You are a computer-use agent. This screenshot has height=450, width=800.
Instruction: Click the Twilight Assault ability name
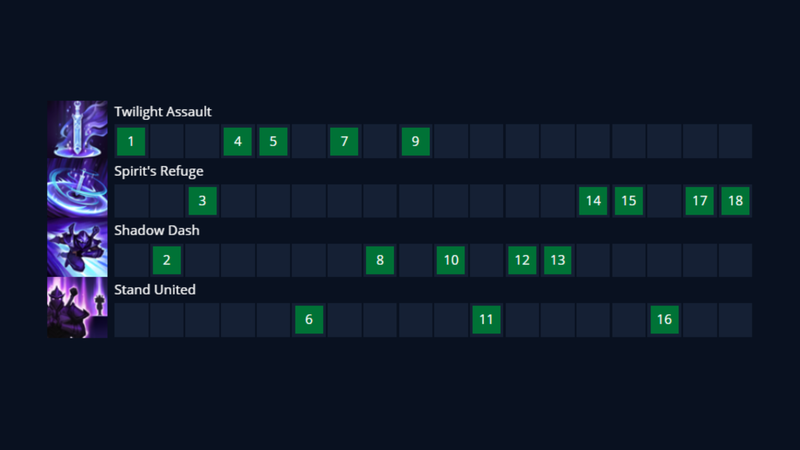click(163, 112)
